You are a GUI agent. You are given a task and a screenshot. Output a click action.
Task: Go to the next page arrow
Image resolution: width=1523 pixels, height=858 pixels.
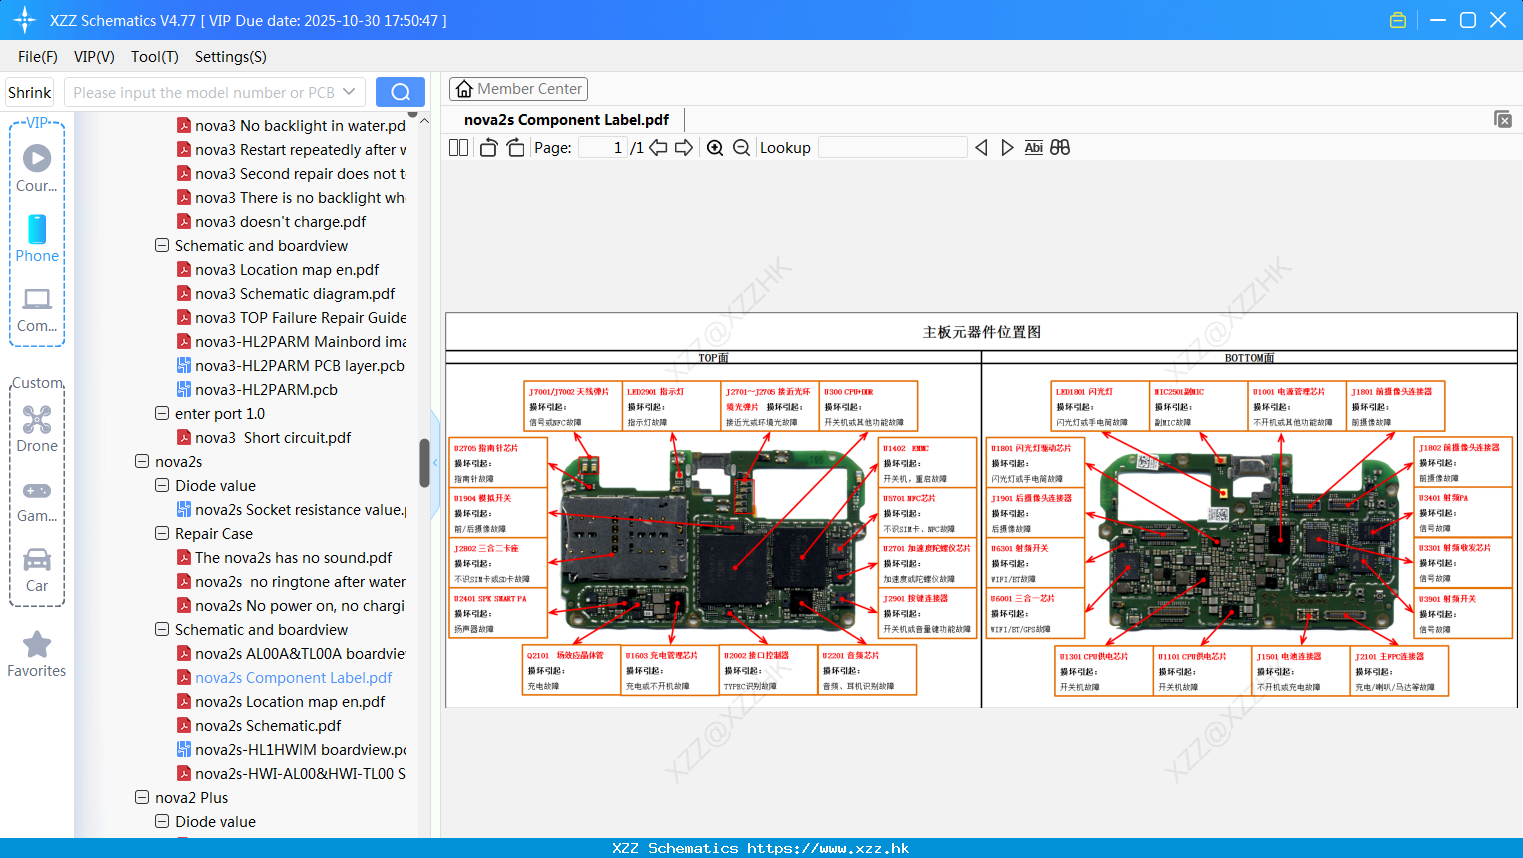684,148
